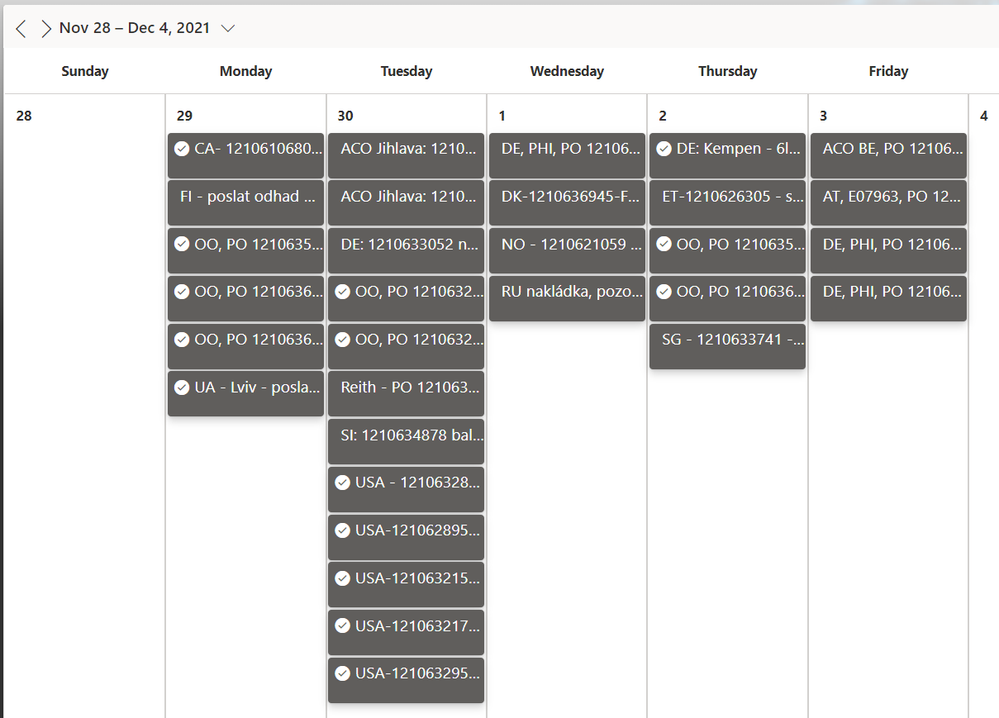Click the DE: Kempen - 6l task title
The height and width of the screenshot is (718, 999).
pyautogui.click(x=738, y=149)
